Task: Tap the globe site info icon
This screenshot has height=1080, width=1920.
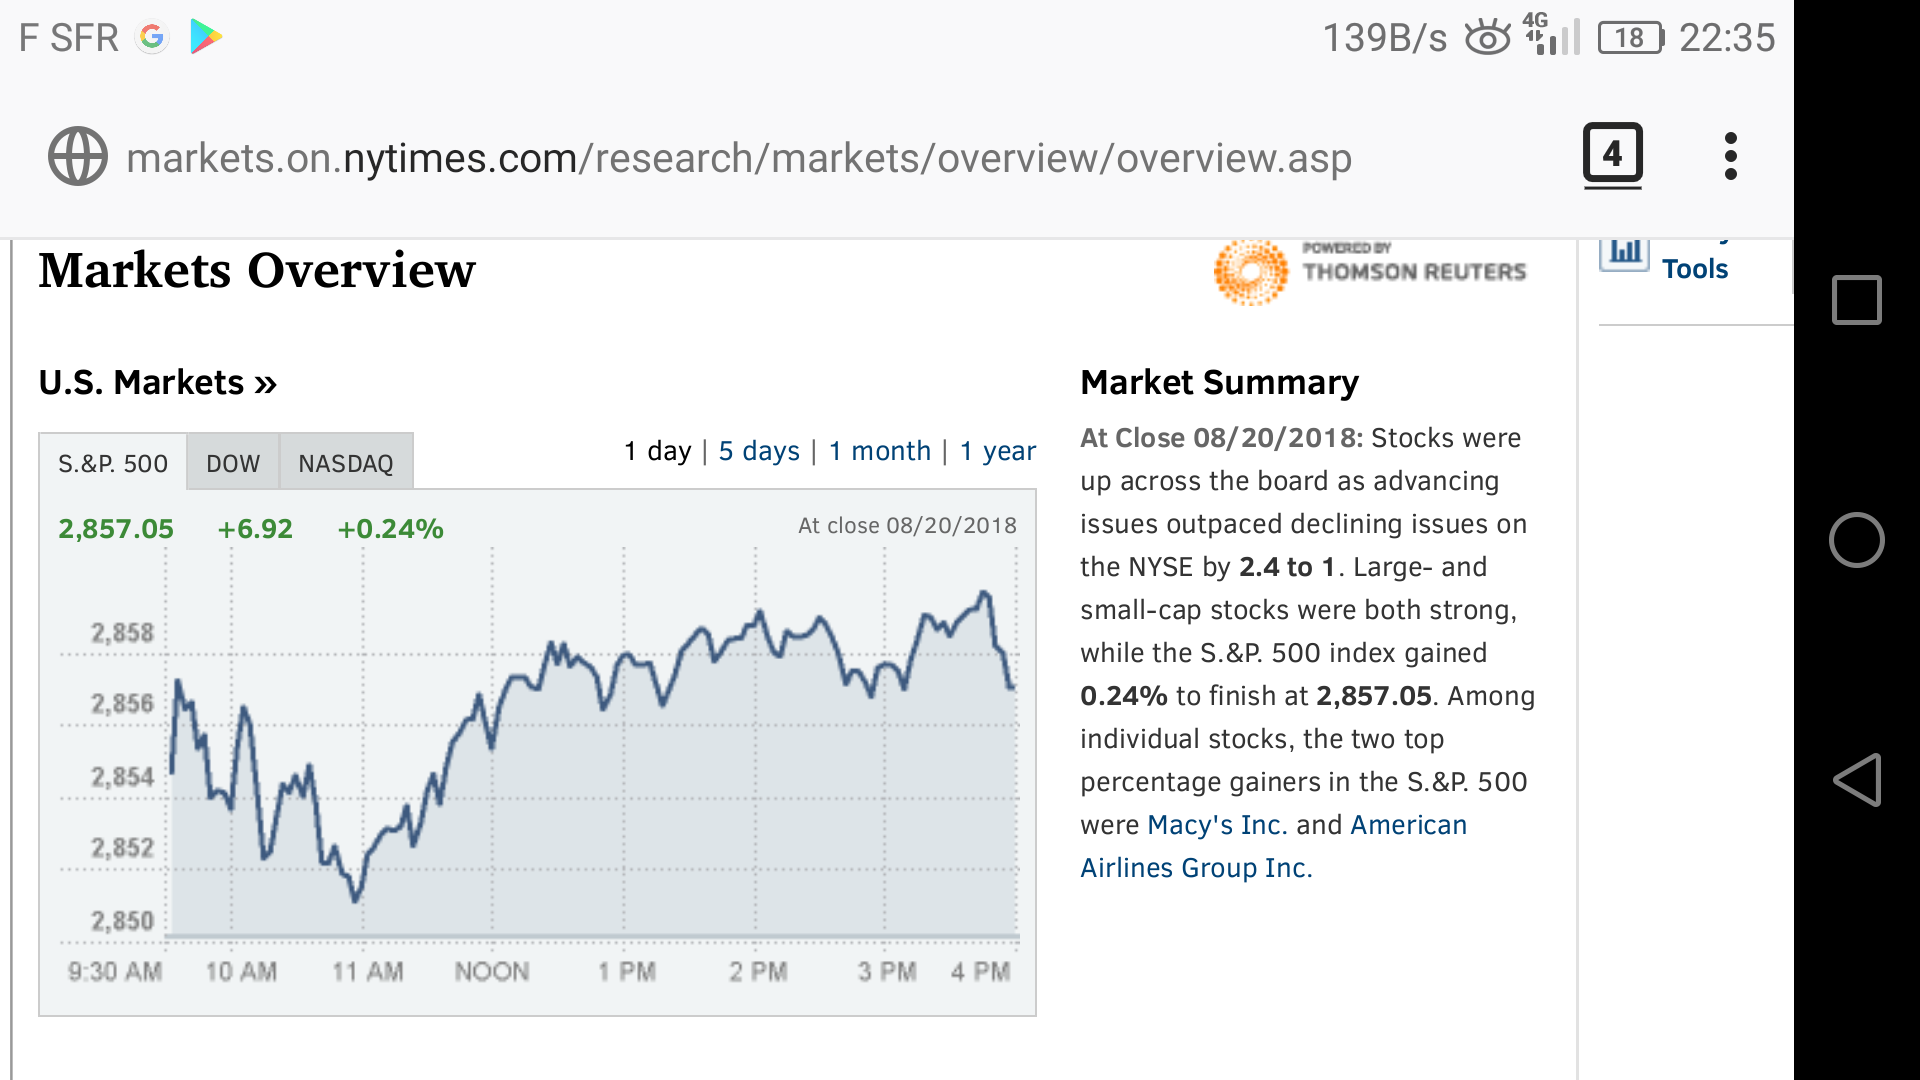Action: point(77,157)
